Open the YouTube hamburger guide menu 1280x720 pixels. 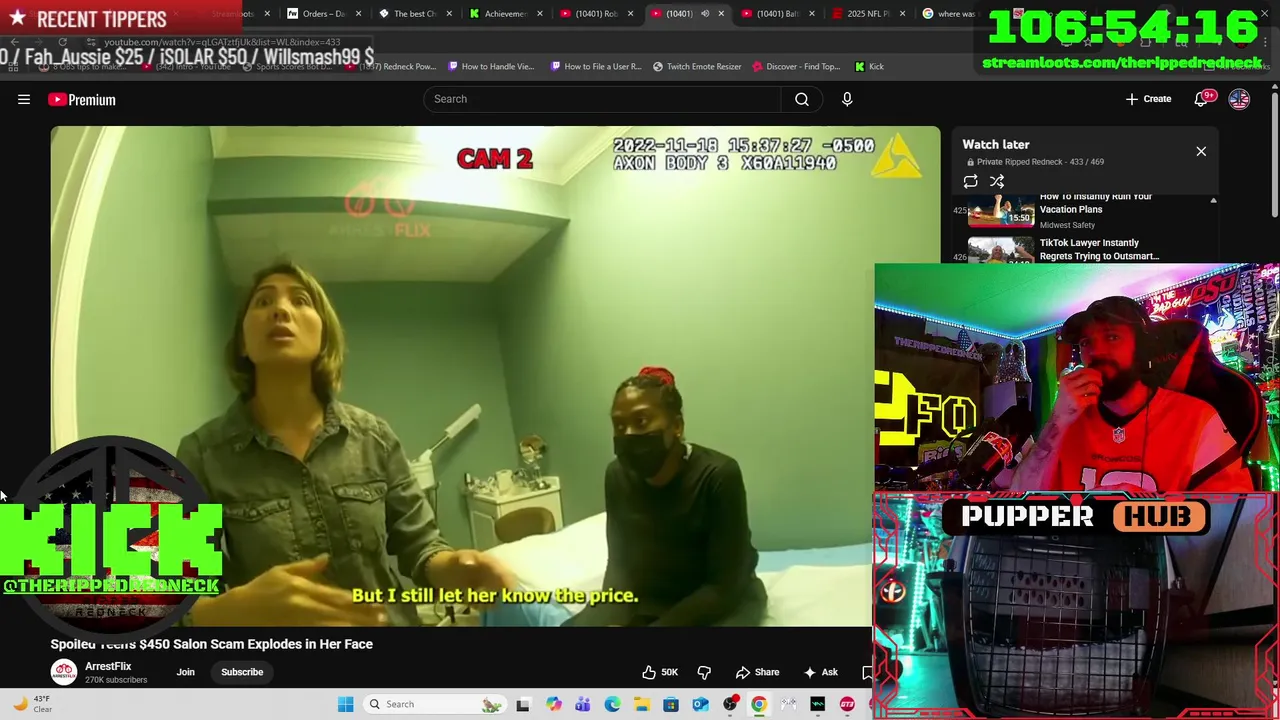(24, 99)
